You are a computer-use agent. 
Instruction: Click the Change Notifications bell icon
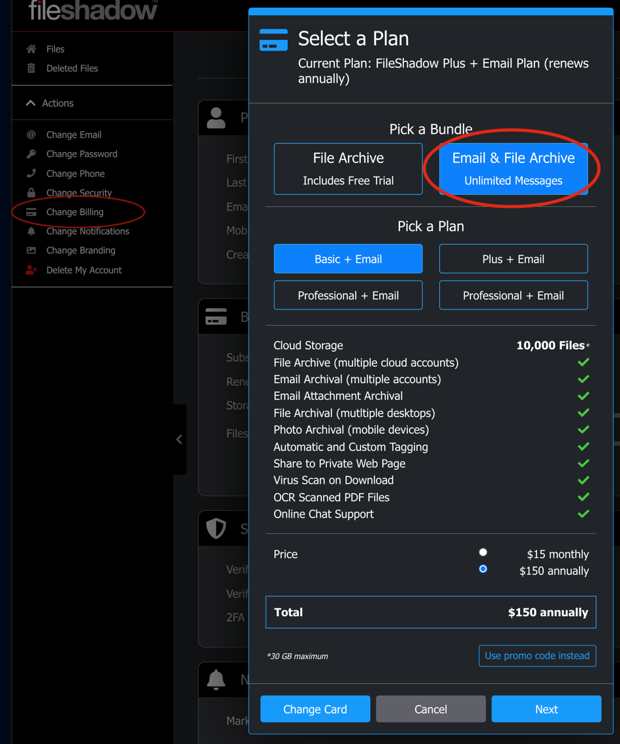pyautogui.click(x=31, y=231)
